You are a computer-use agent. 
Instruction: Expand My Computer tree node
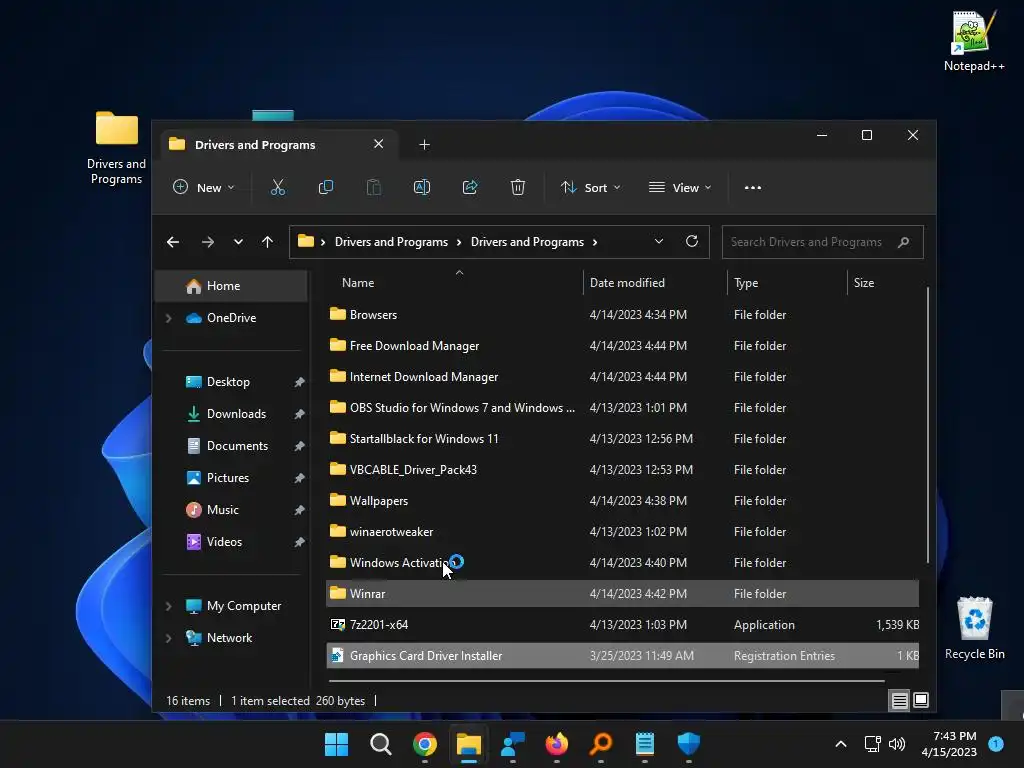[x=168, y=606]
